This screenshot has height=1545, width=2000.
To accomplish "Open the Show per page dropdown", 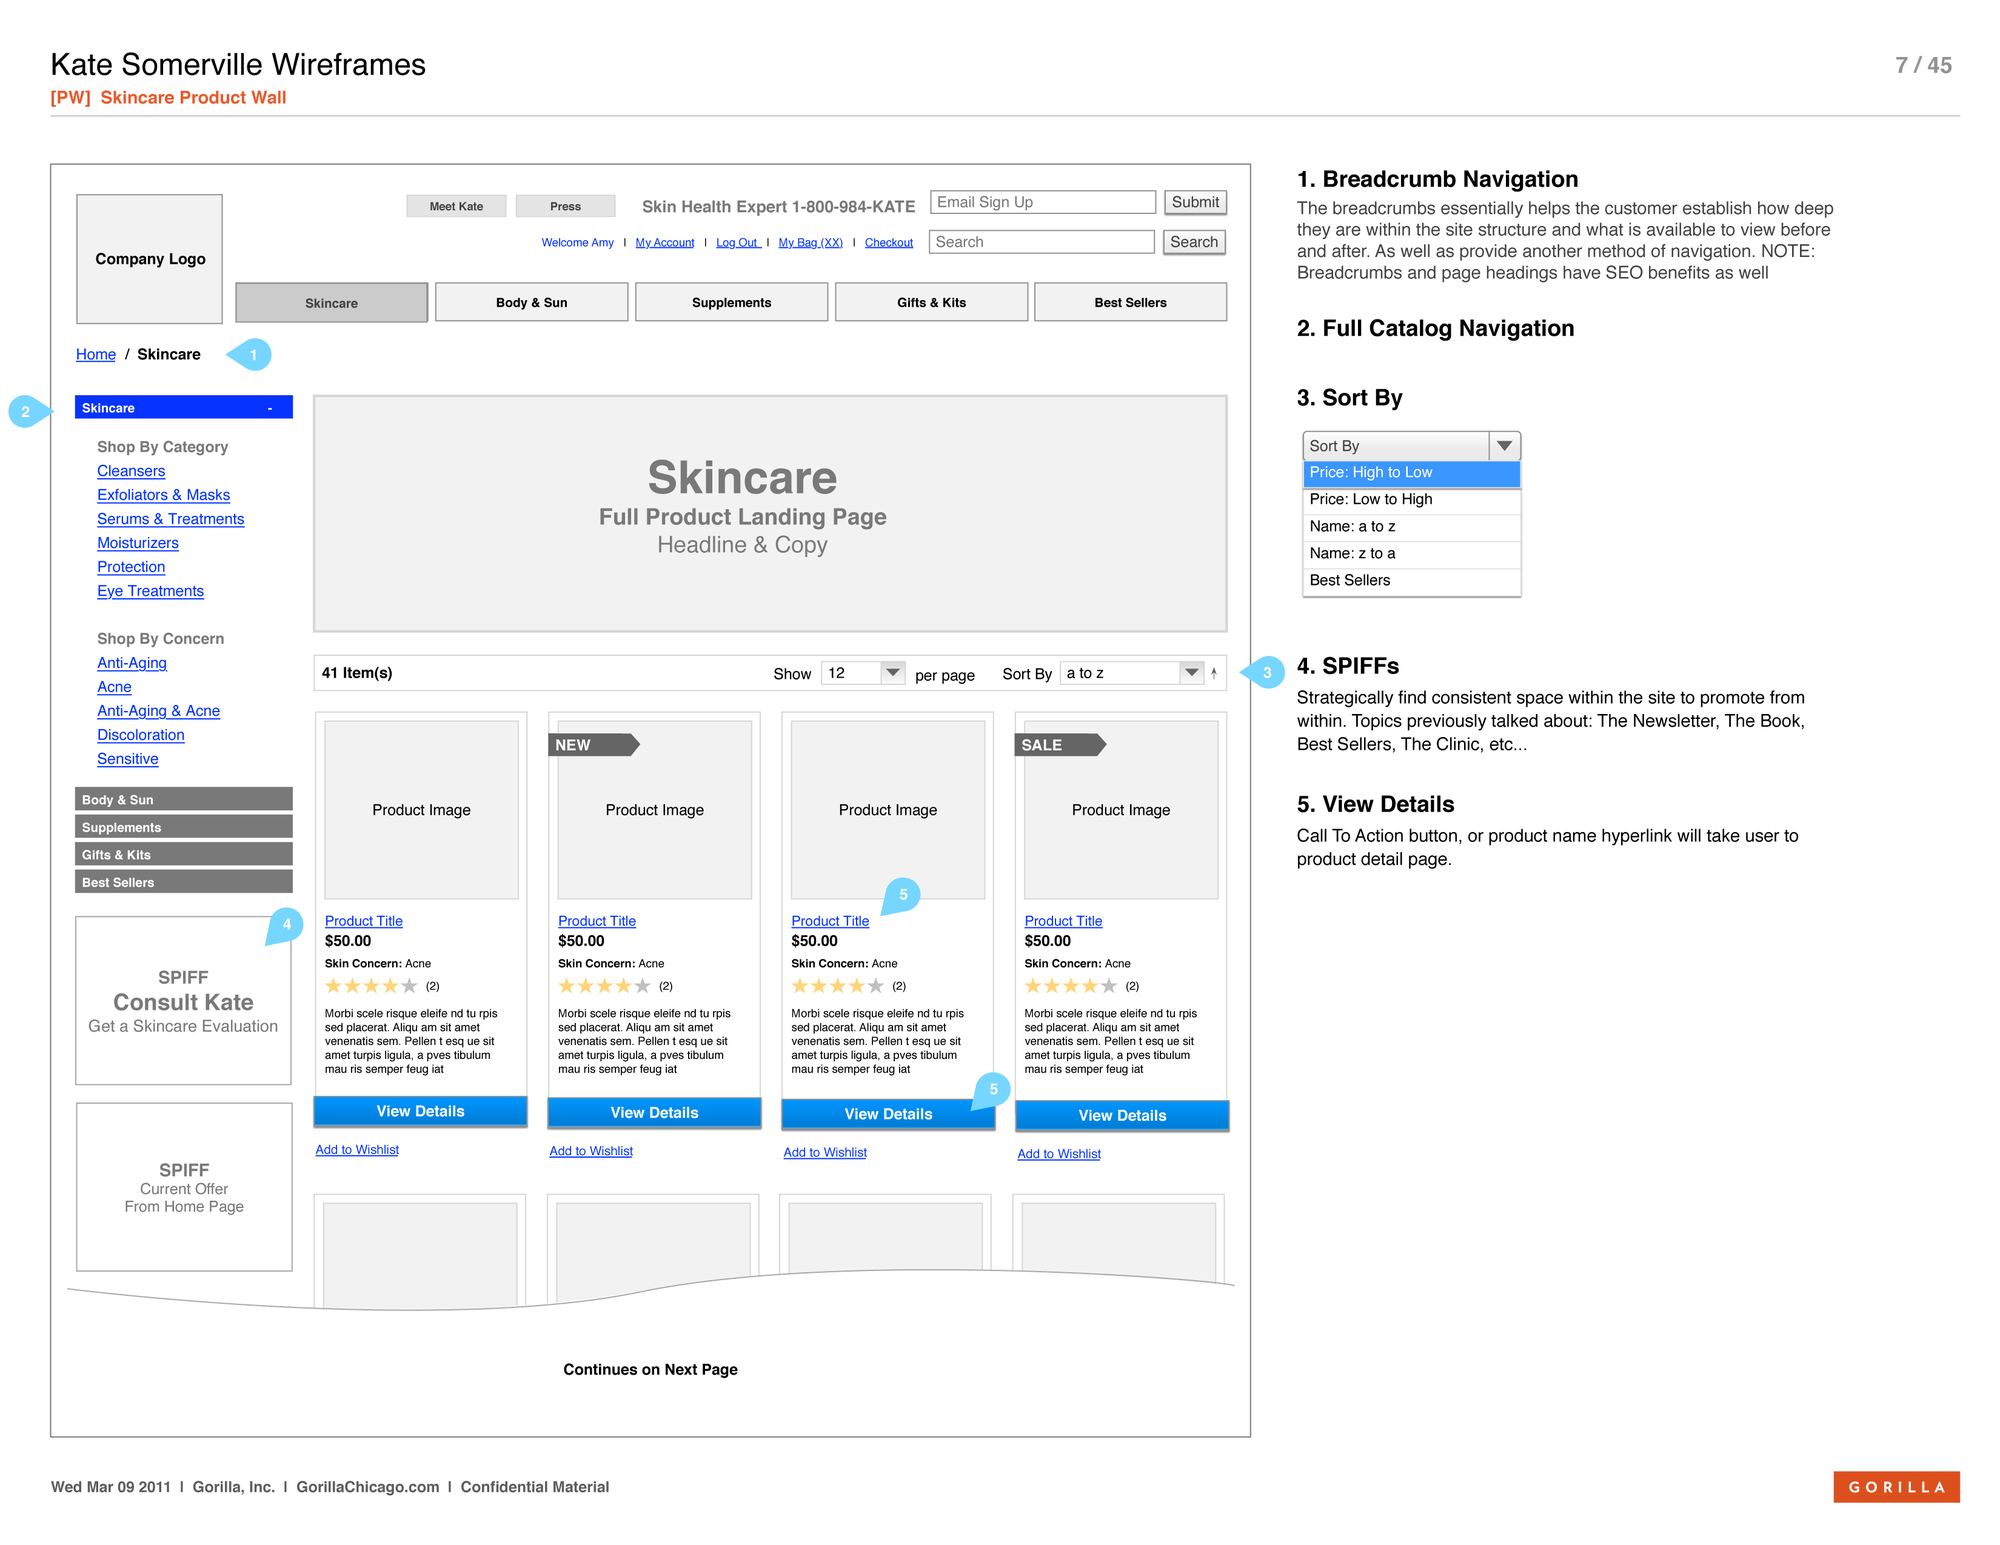I will point(863,673).
